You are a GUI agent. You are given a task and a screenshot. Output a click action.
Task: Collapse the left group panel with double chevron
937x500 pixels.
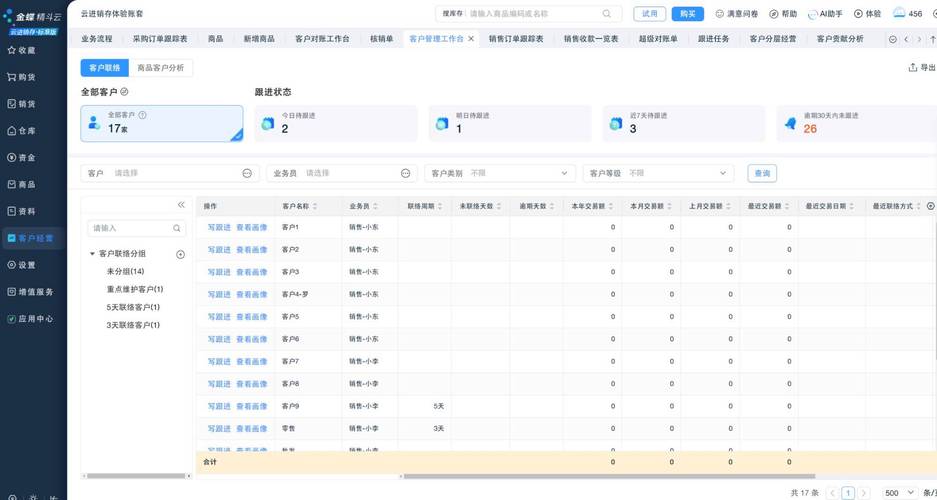coord(181,205)
